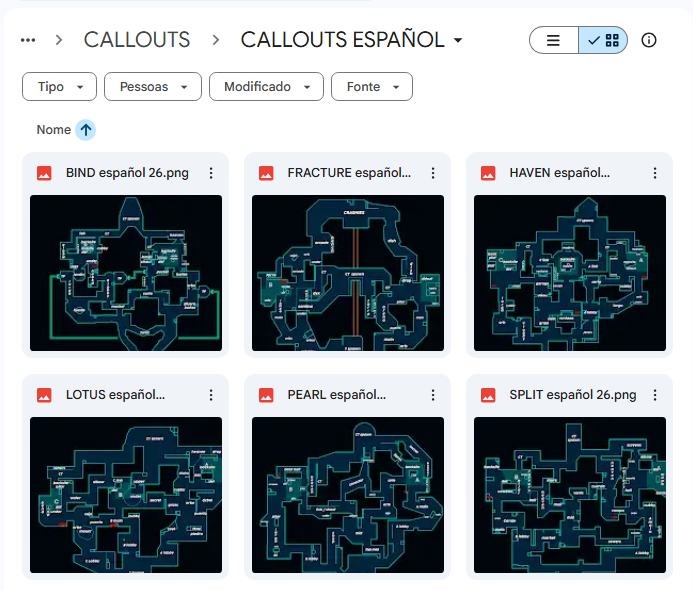Click the image icon of BIND español 26.png
Viewport: 693px width, 591px height.
tap(44, 173)
